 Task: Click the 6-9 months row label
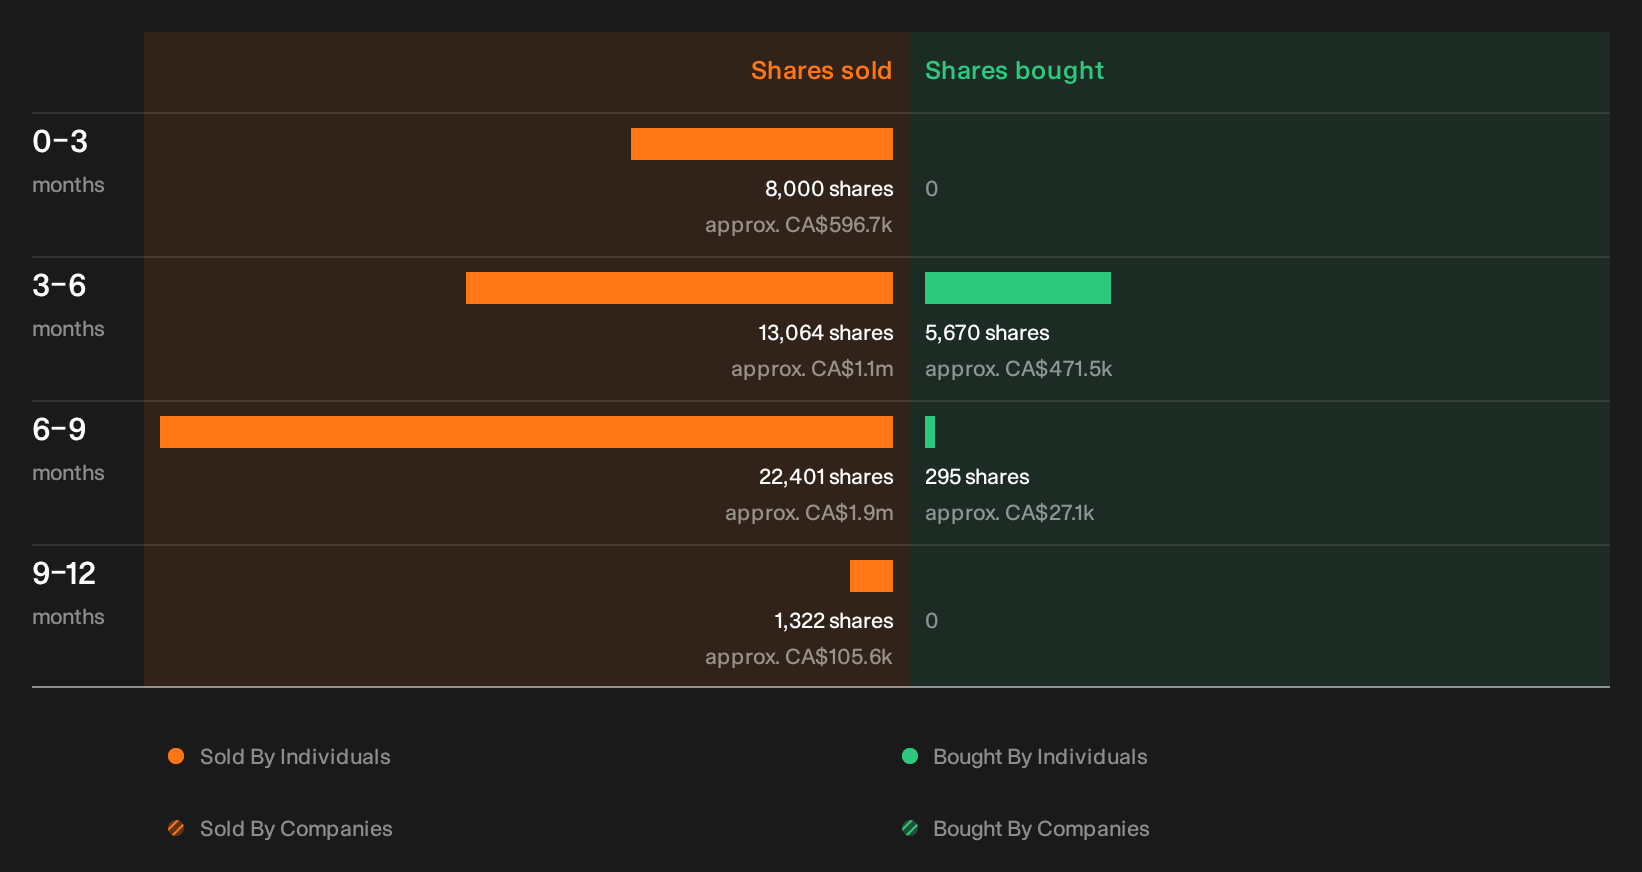point(68,449)
